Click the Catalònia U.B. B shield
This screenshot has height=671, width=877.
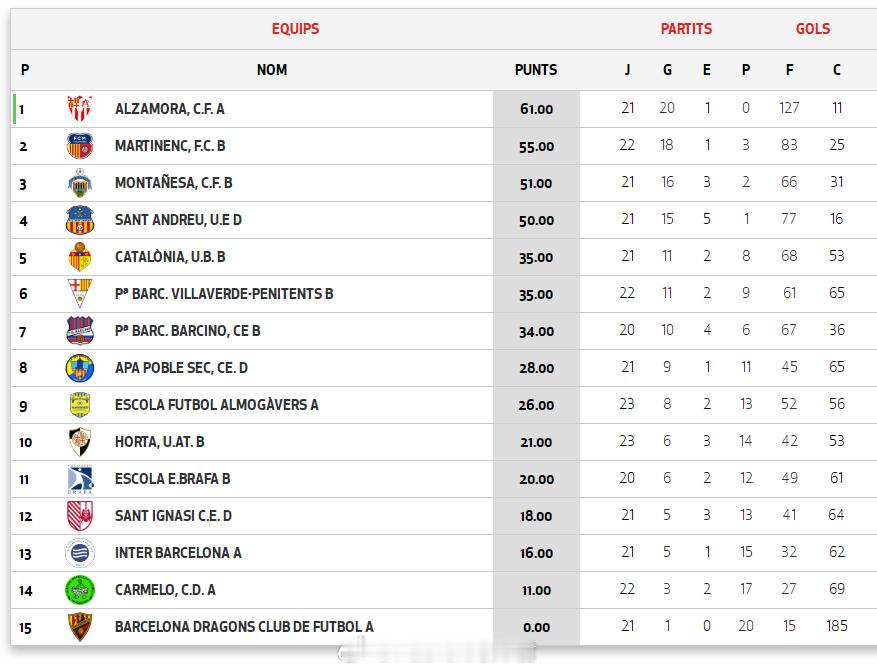[x=79, y=257]
